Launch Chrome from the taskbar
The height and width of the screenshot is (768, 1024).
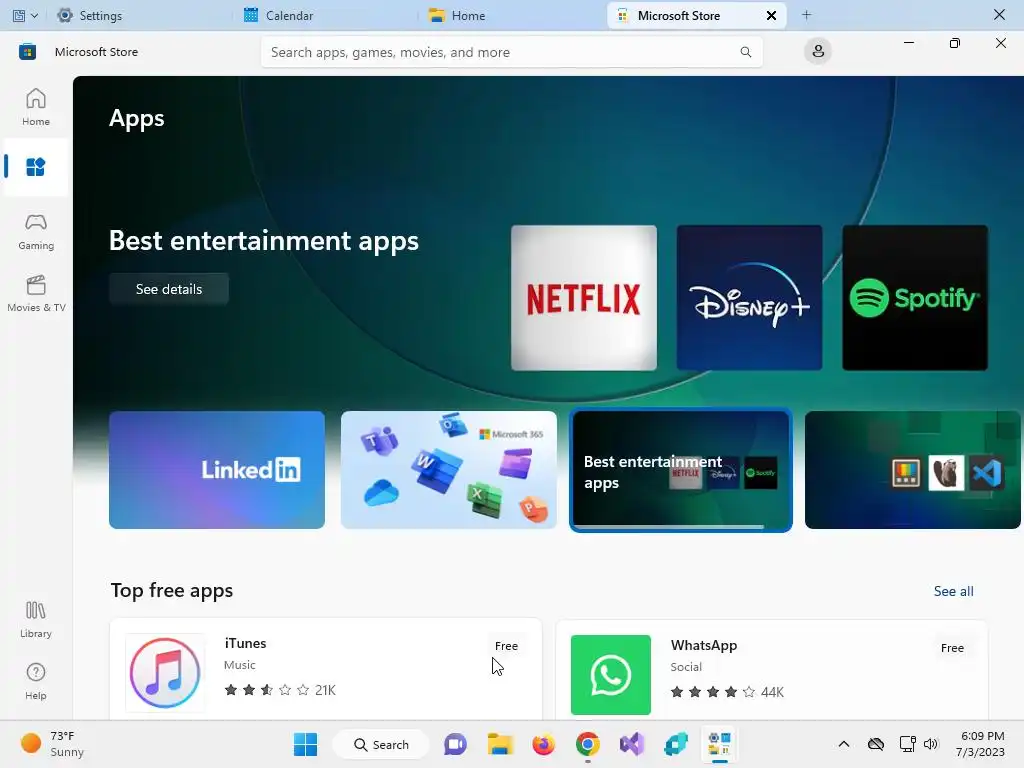click(x=588, y=744)
